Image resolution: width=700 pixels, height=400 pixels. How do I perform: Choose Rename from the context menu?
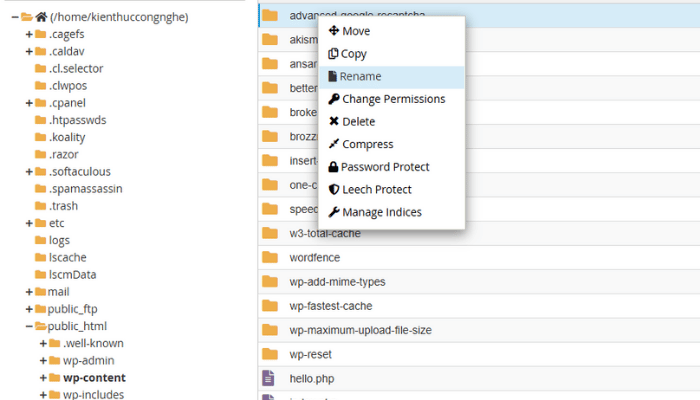click(x=360, y=77)
